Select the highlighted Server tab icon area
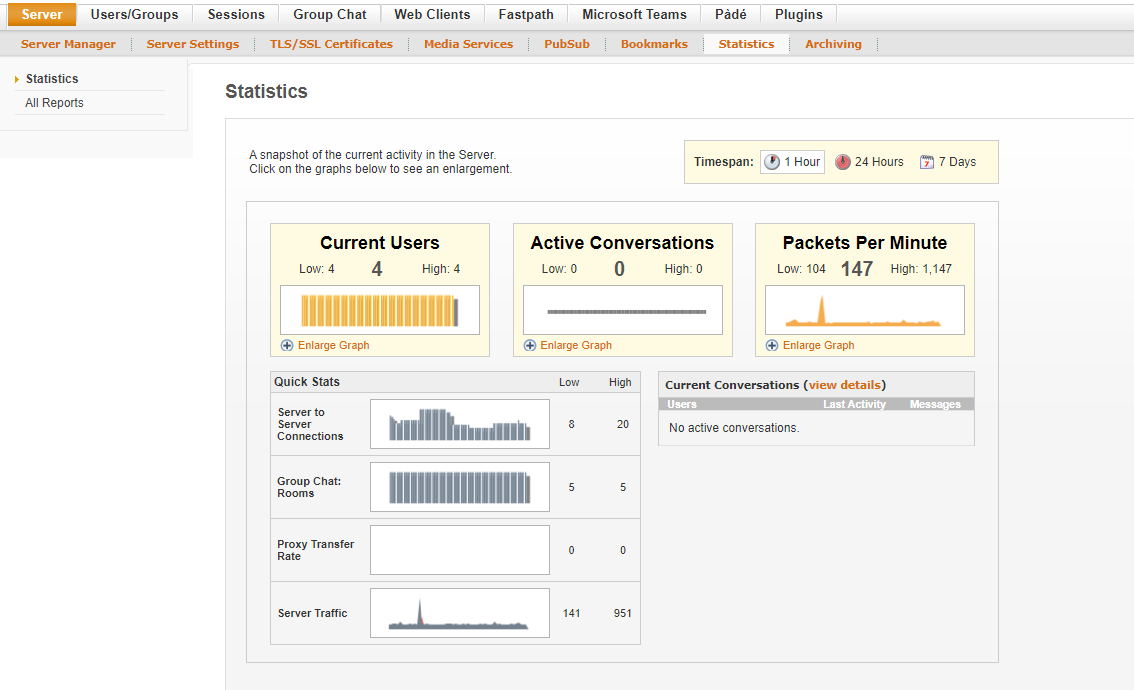Image resolution: width=1134 pixels, height=690 pixels. (x=41, y=14)
